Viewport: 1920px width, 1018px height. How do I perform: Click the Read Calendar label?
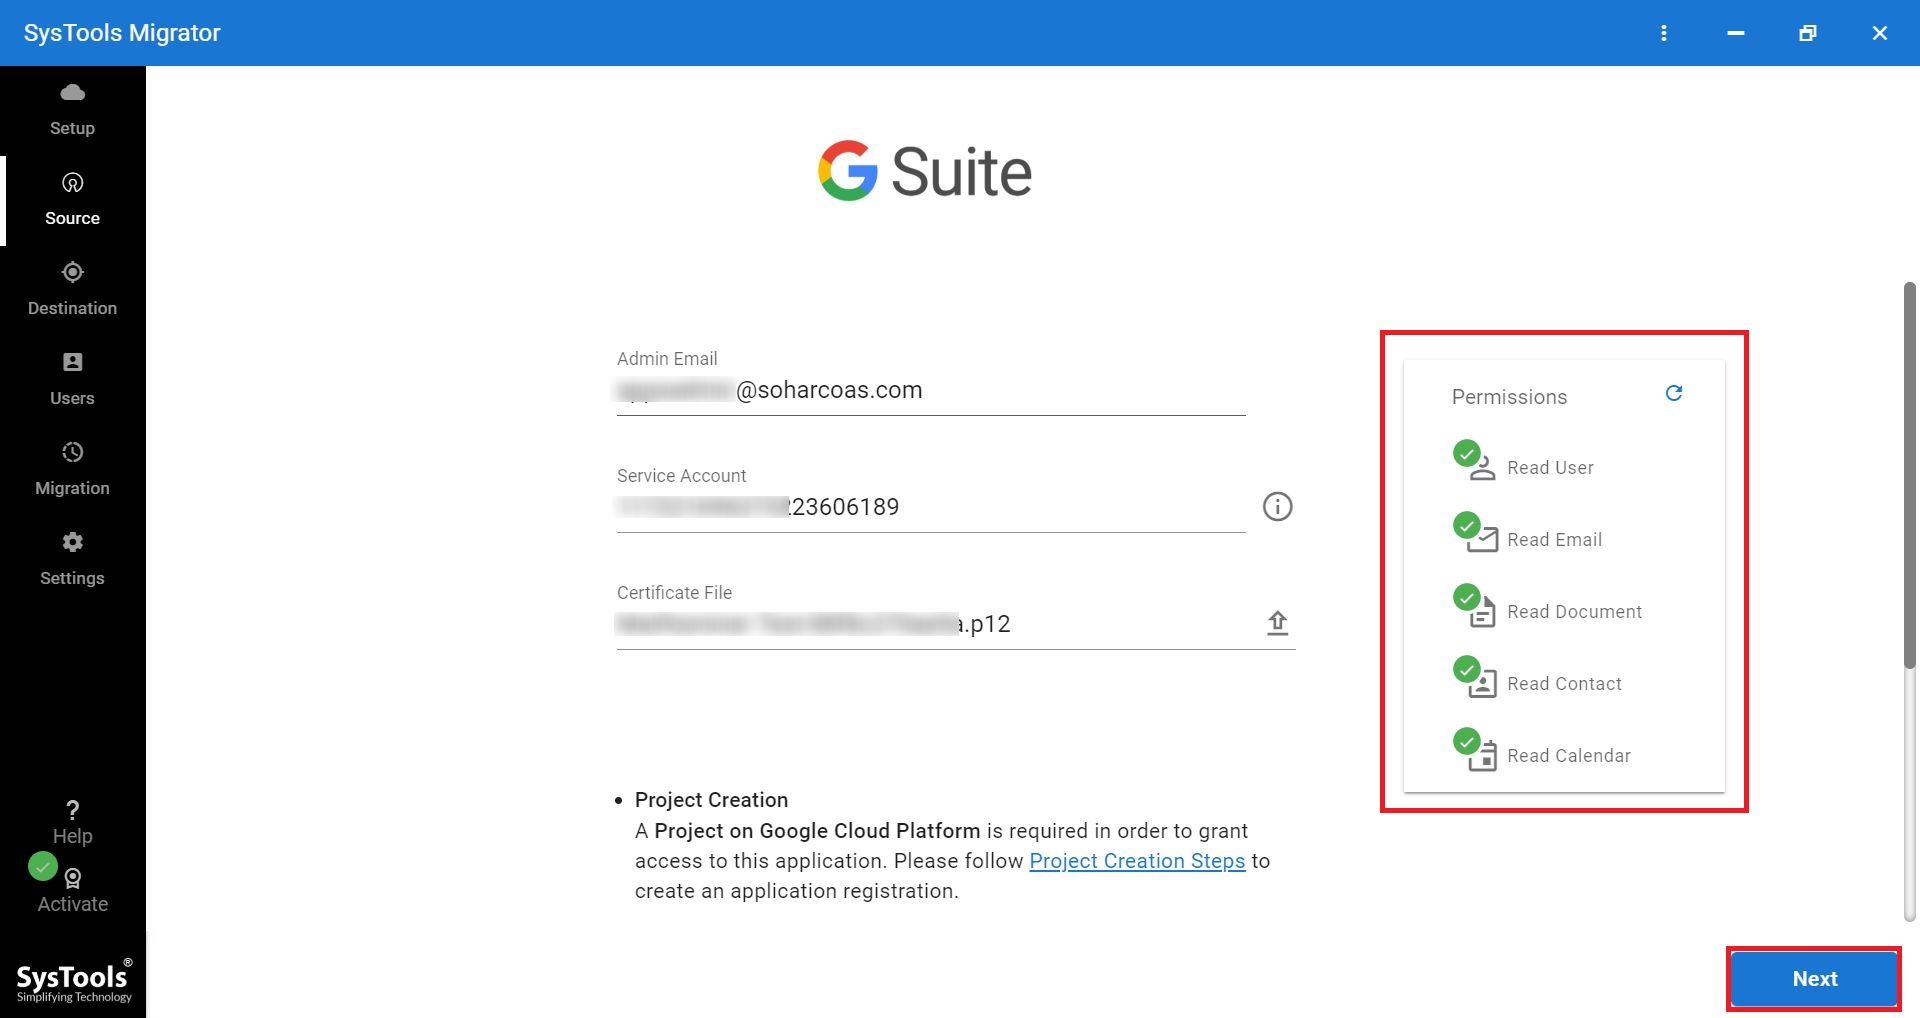[1568, 756]
